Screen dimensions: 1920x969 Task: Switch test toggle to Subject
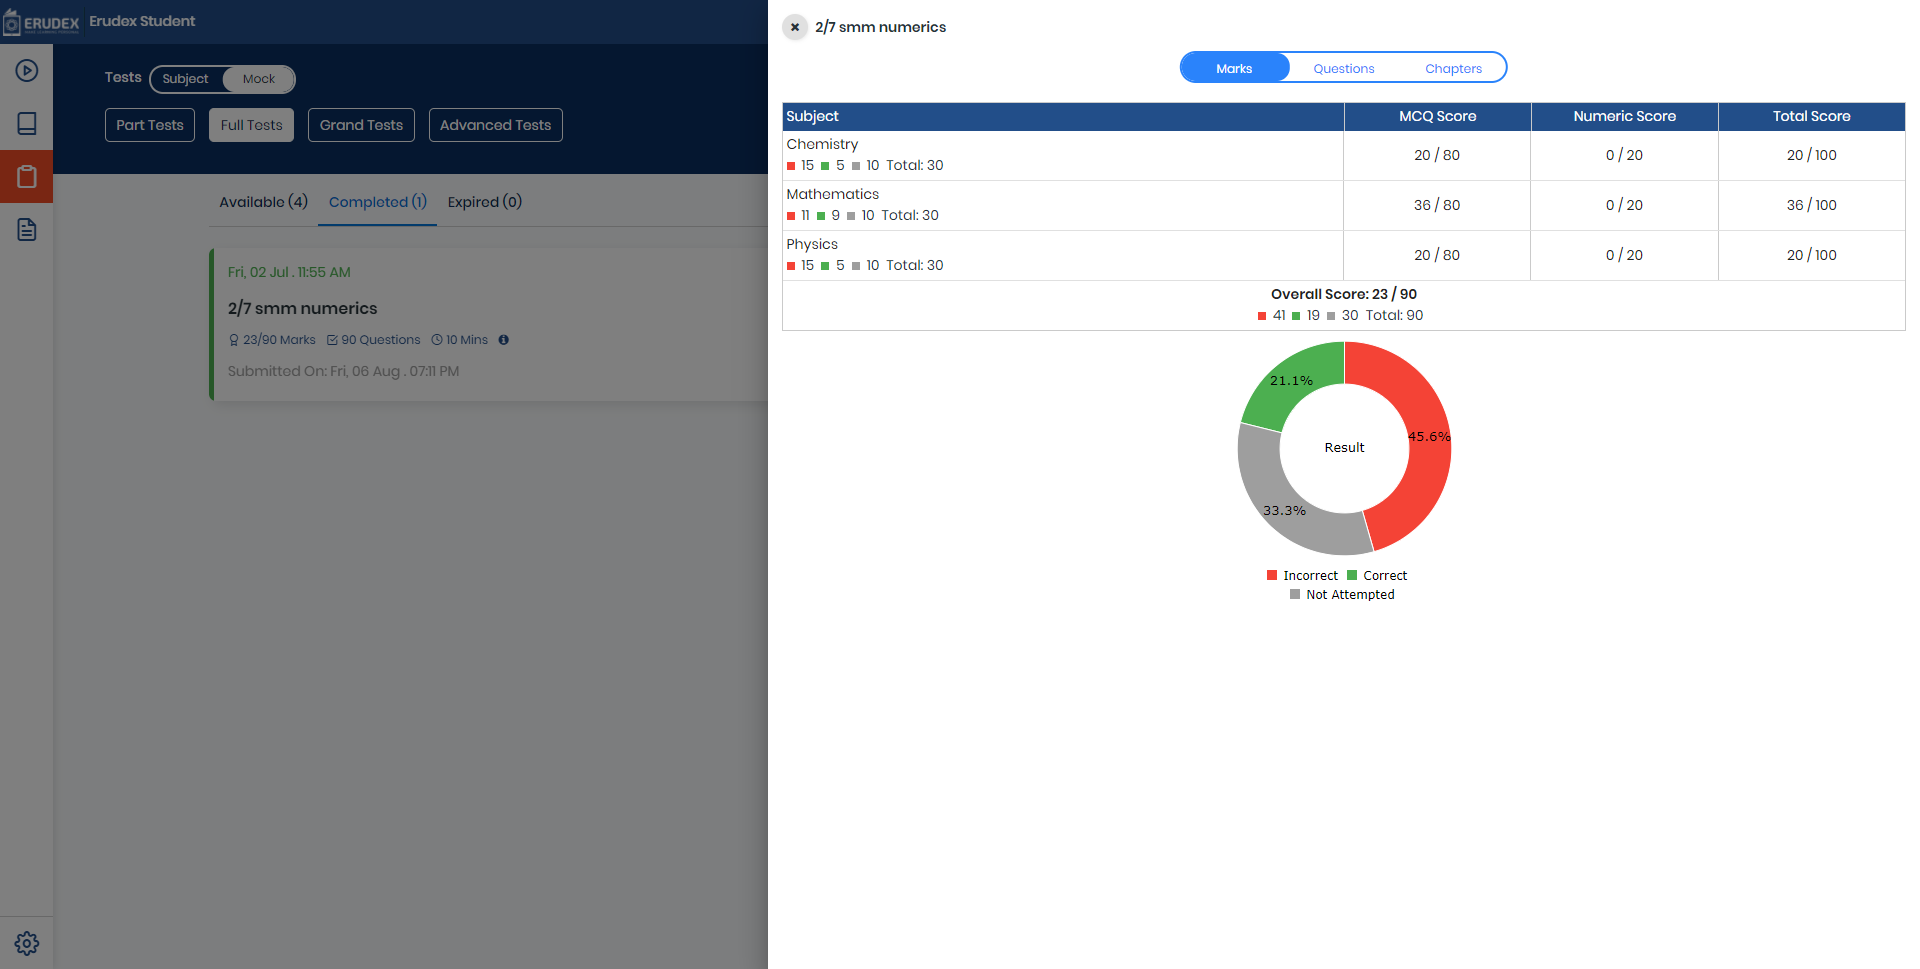[186, 79]
